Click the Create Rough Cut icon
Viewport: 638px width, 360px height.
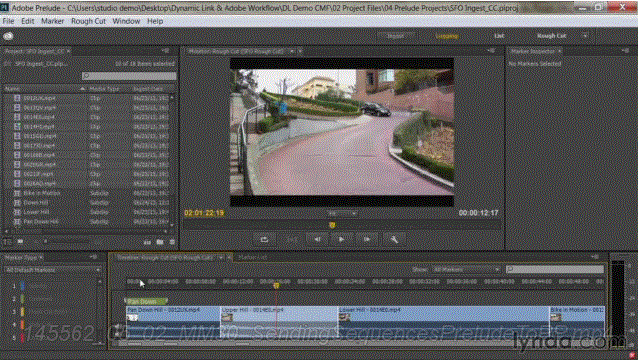coord(147,242)
